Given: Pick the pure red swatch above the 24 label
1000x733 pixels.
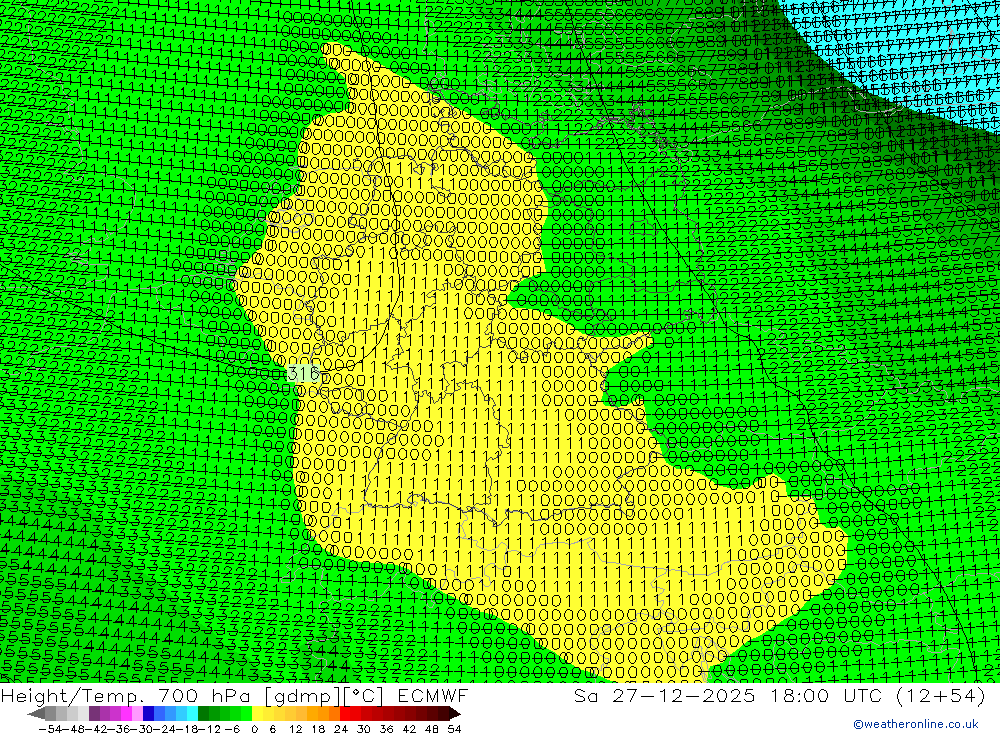Looking at the screenshot, I should click(x=345, y=714).
